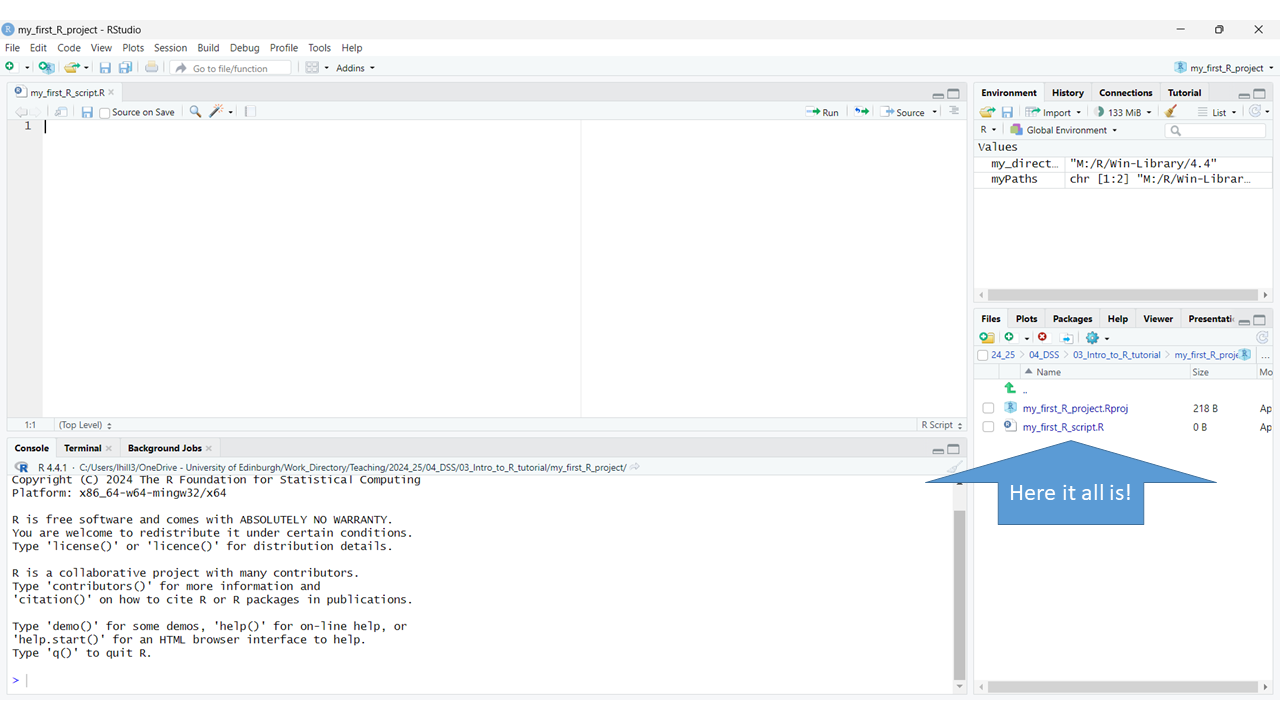
Task: Expand Source button options arrow
Action: (935, 112)
